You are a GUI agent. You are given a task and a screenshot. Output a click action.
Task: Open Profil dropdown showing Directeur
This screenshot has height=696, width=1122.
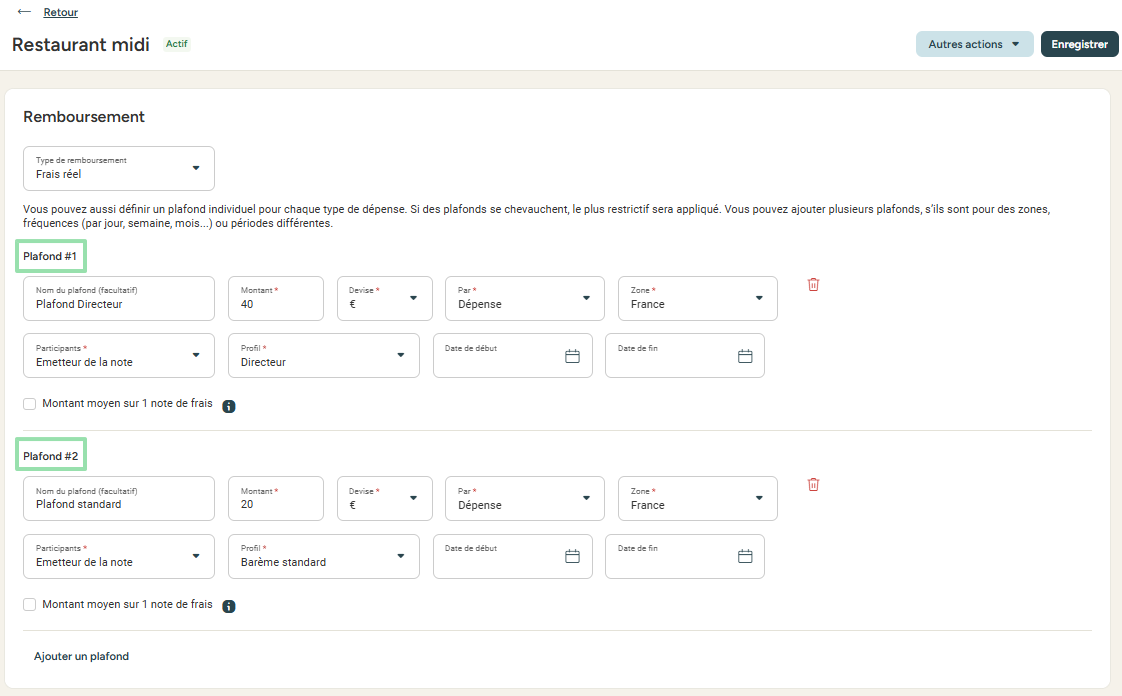[x=324, y=356]
